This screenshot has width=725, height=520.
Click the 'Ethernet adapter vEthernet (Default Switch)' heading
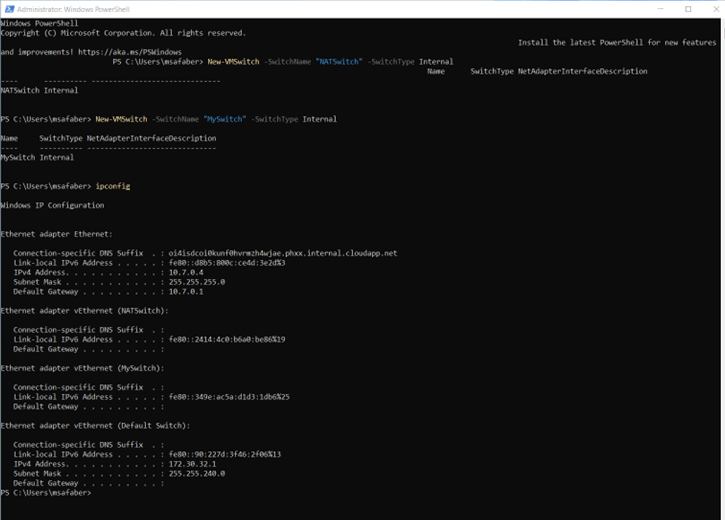(x=94, y=425)
